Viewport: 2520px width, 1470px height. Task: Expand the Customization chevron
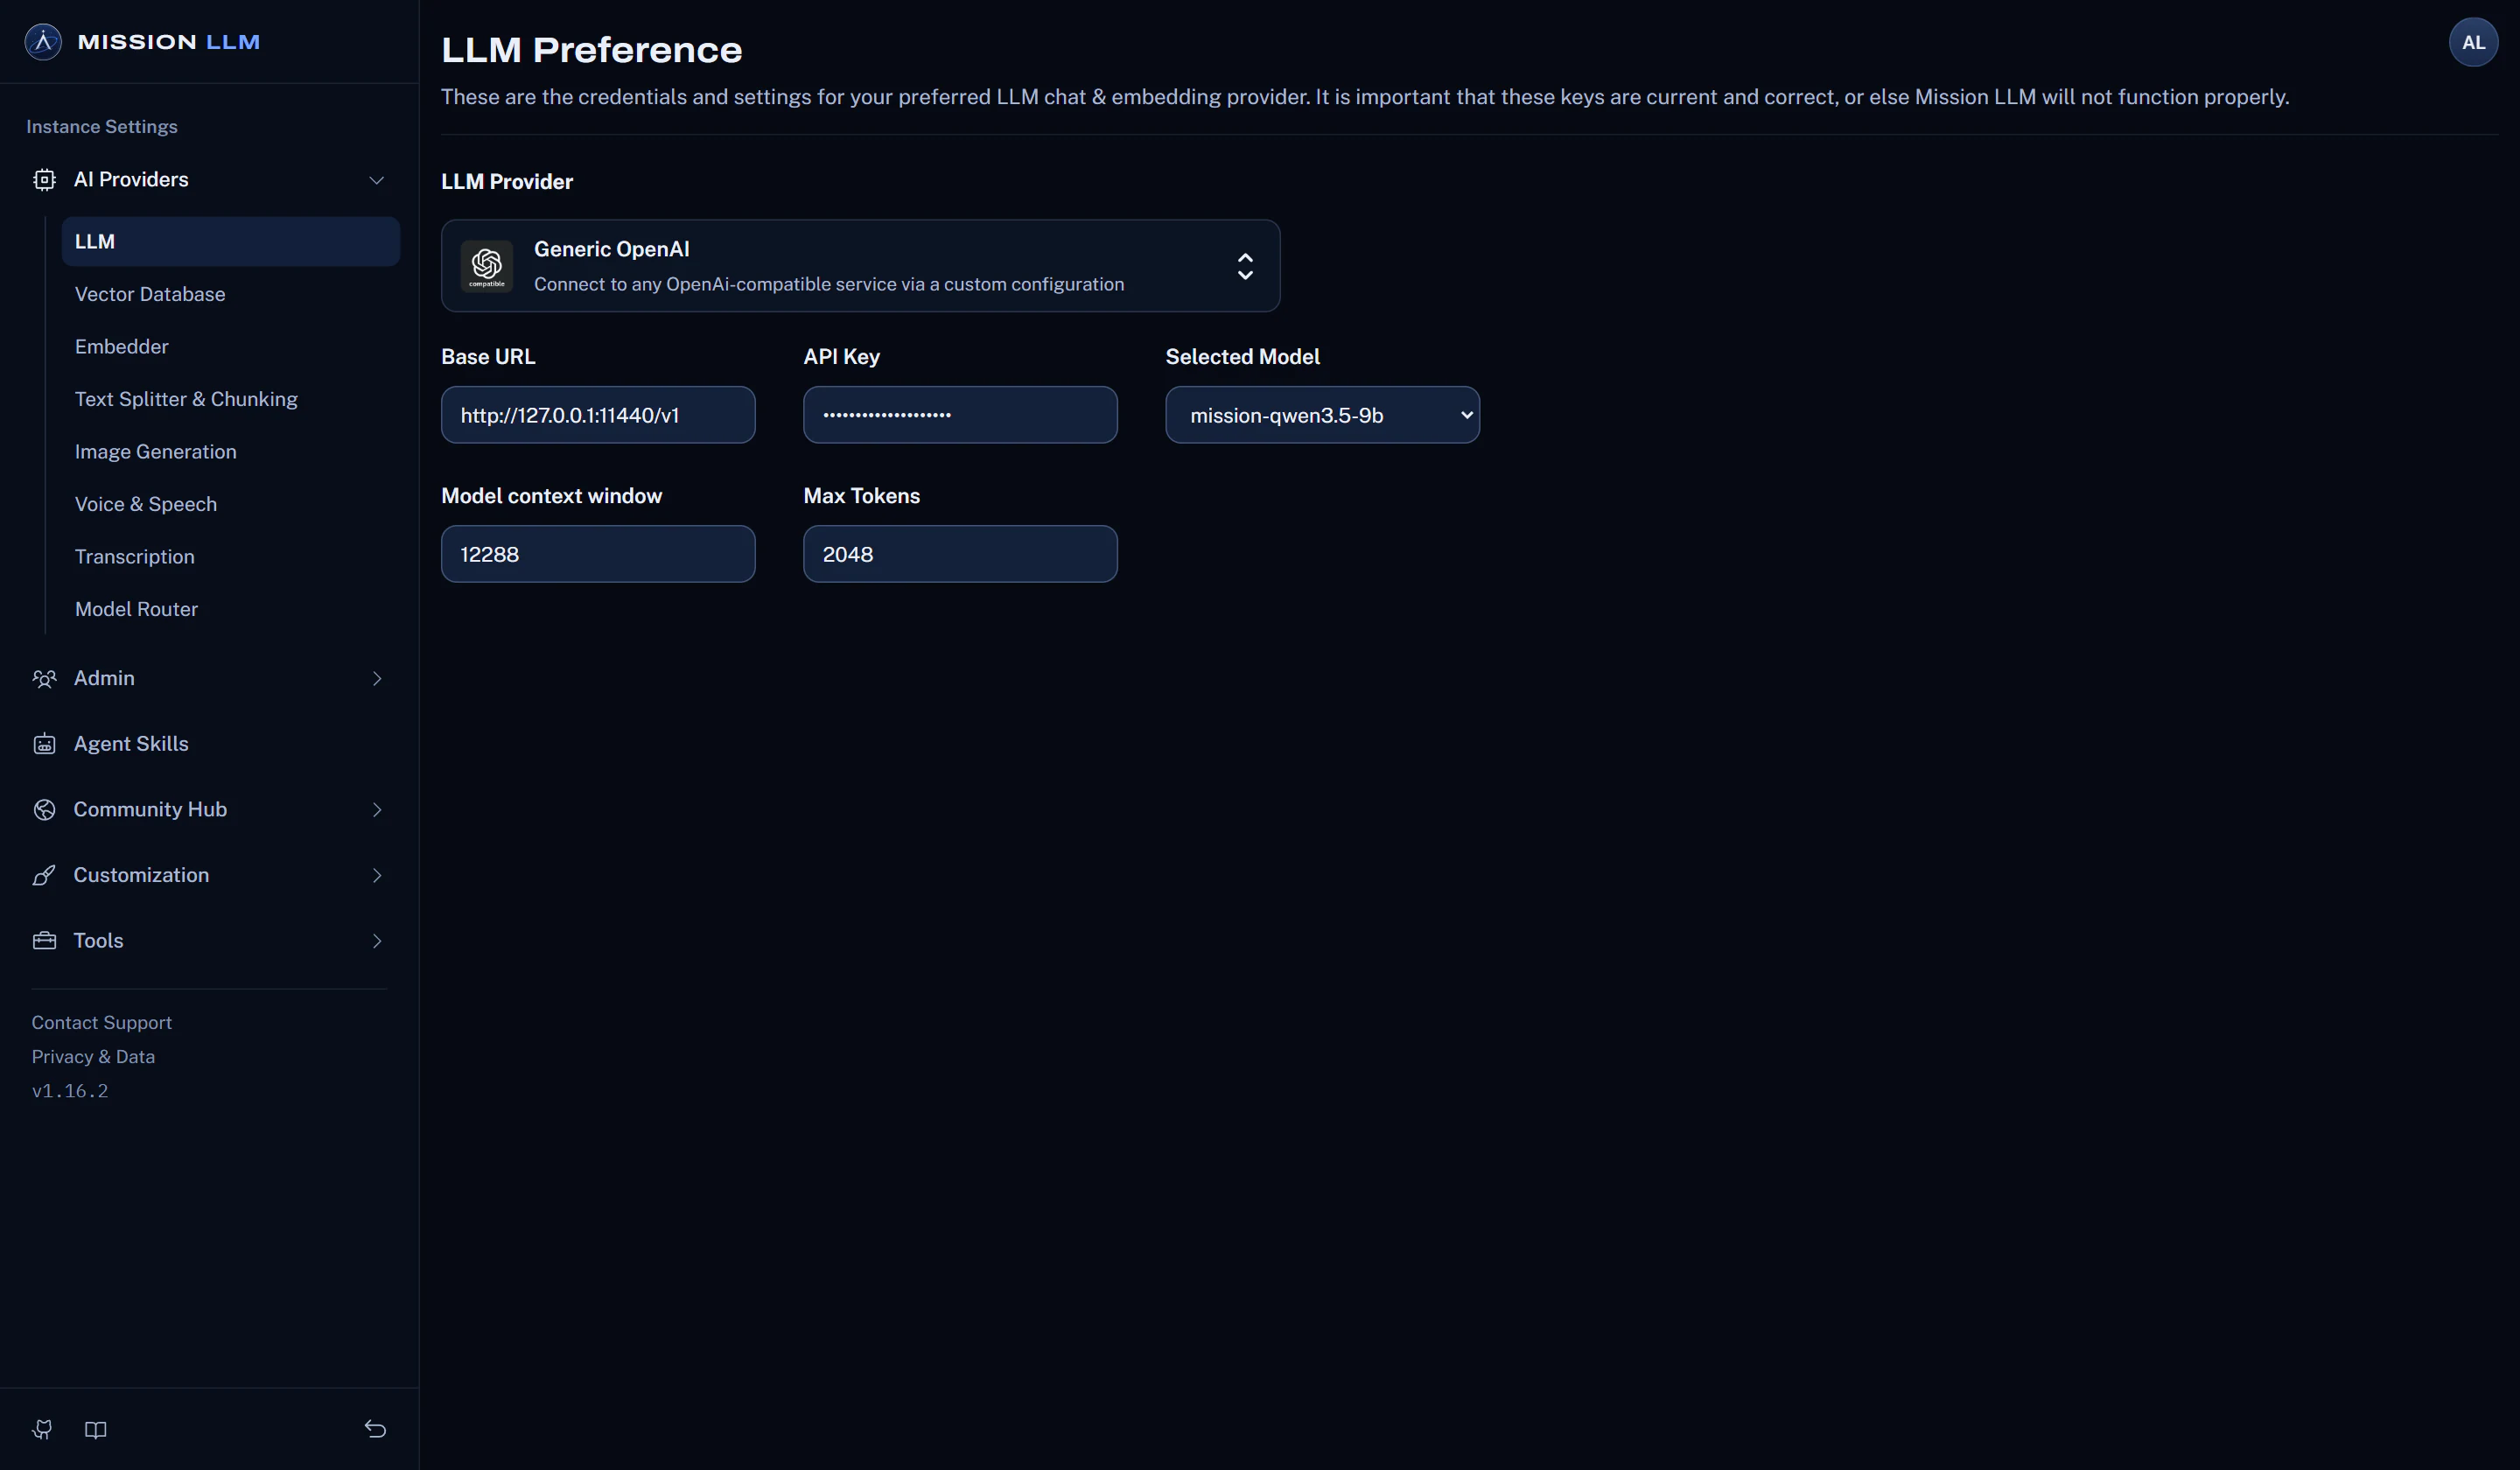[x=377, y=876]
